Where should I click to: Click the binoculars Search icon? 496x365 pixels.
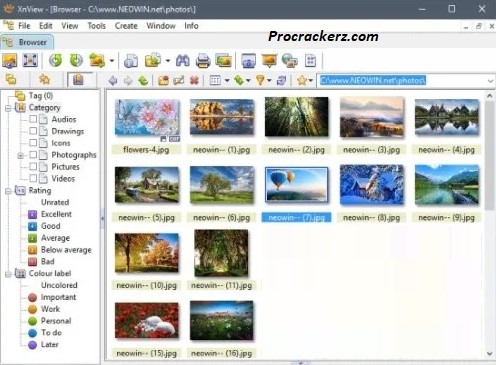183,61
